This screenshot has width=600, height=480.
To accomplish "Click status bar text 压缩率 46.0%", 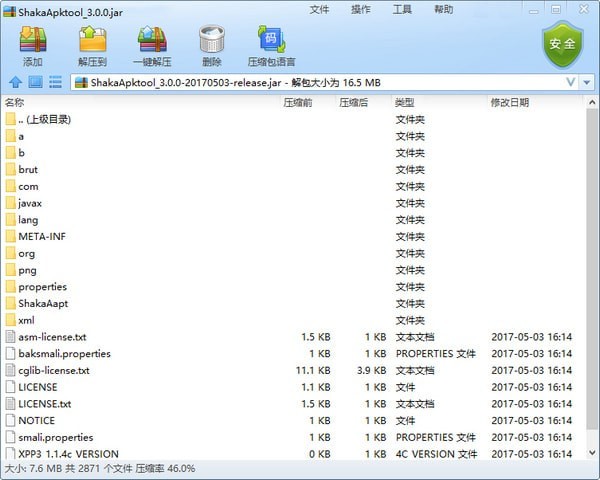I will 165,469.
